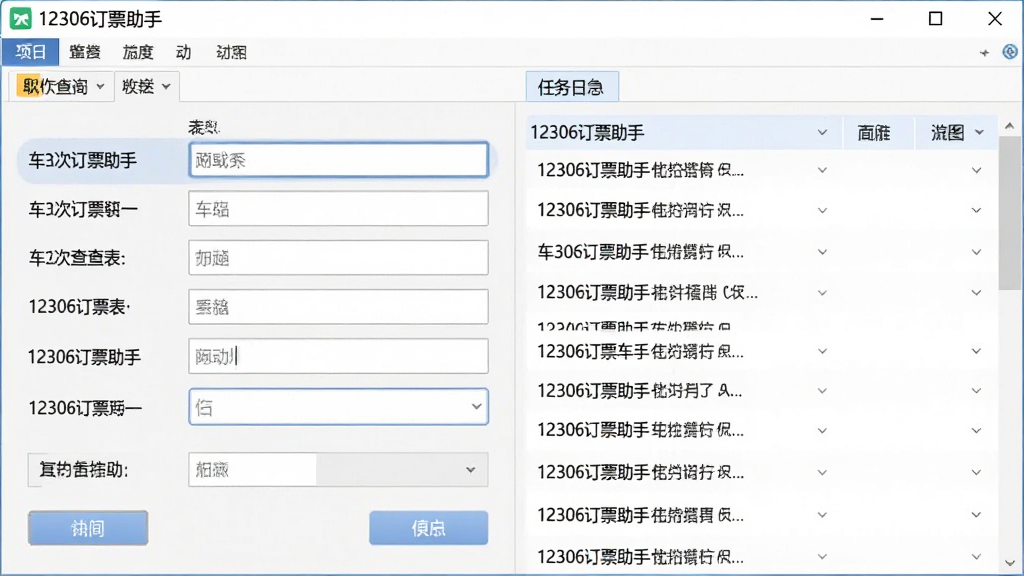Screen dimensions: 1024x576
Task: Focus the input beside 车2次查查表 label
Action: (338, 258)
